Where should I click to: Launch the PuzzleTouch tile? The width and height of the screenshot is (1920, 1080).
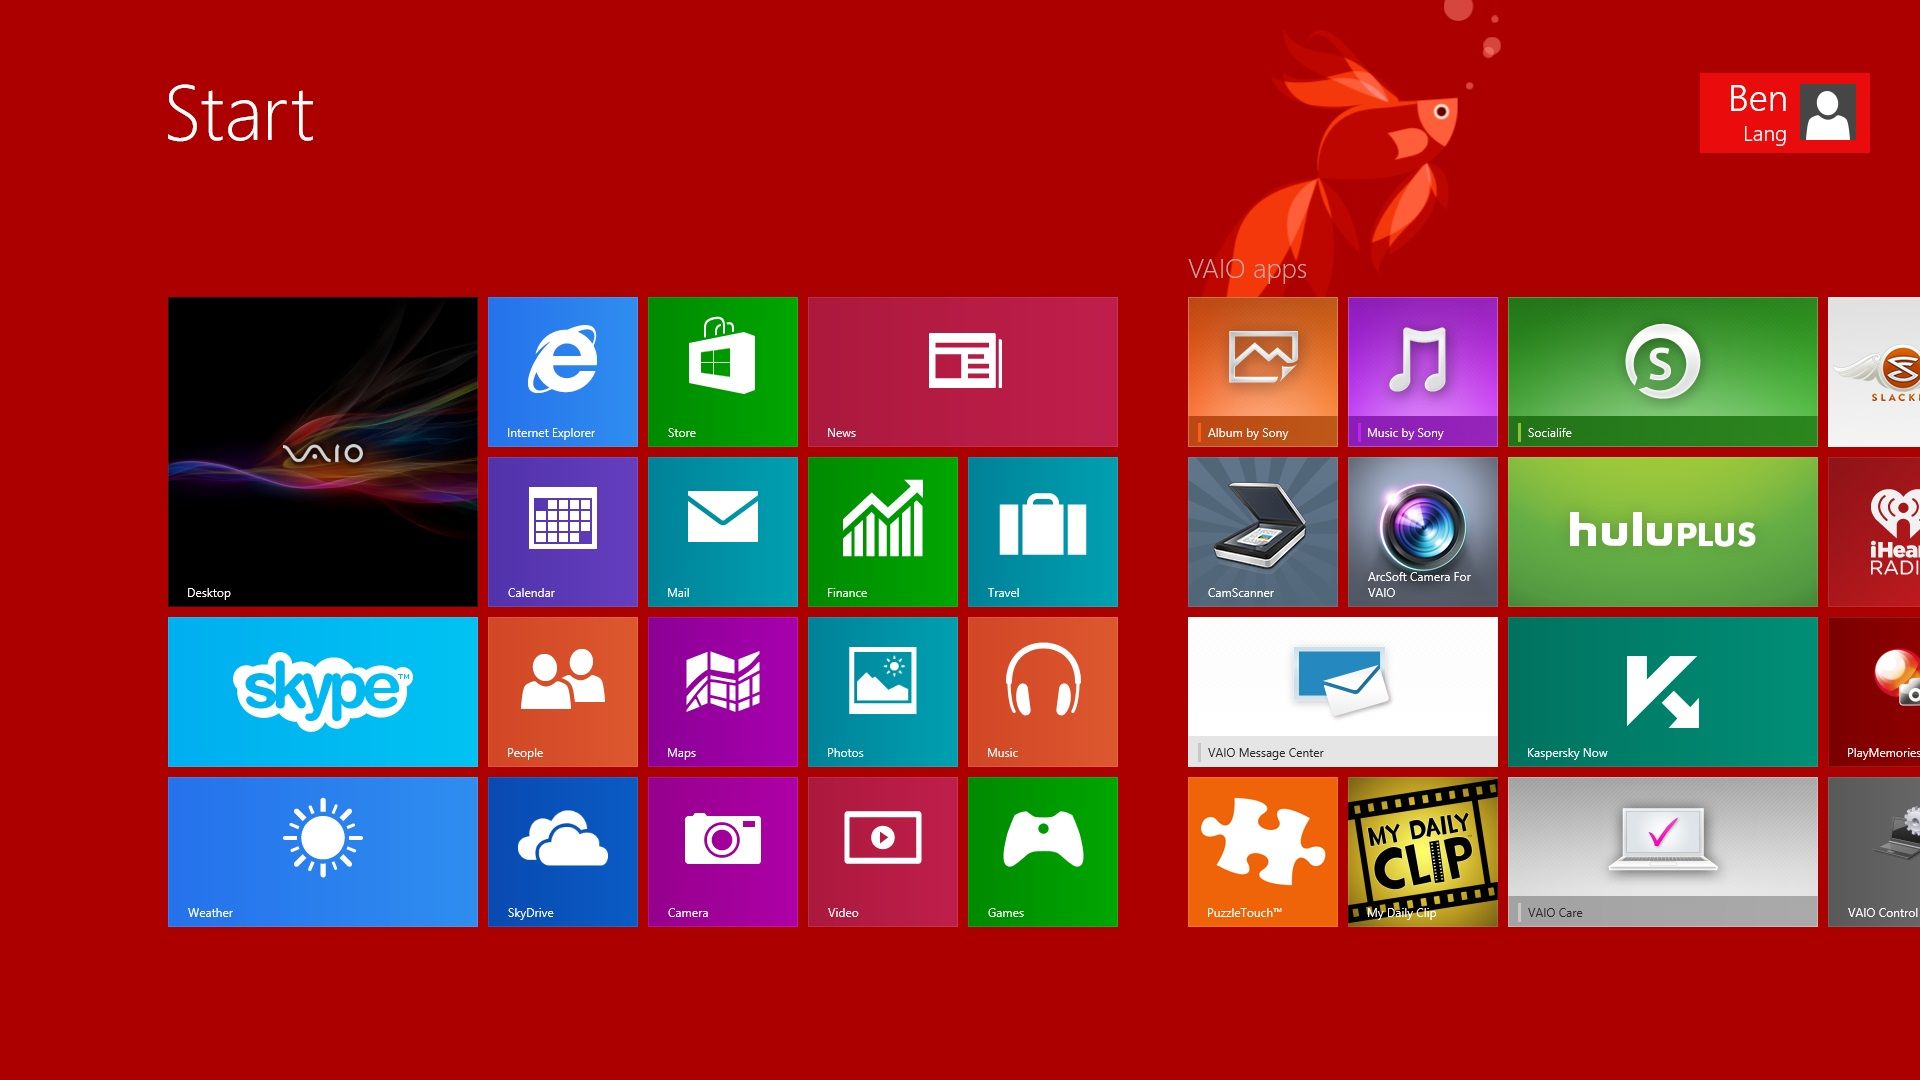(1263, 852)
